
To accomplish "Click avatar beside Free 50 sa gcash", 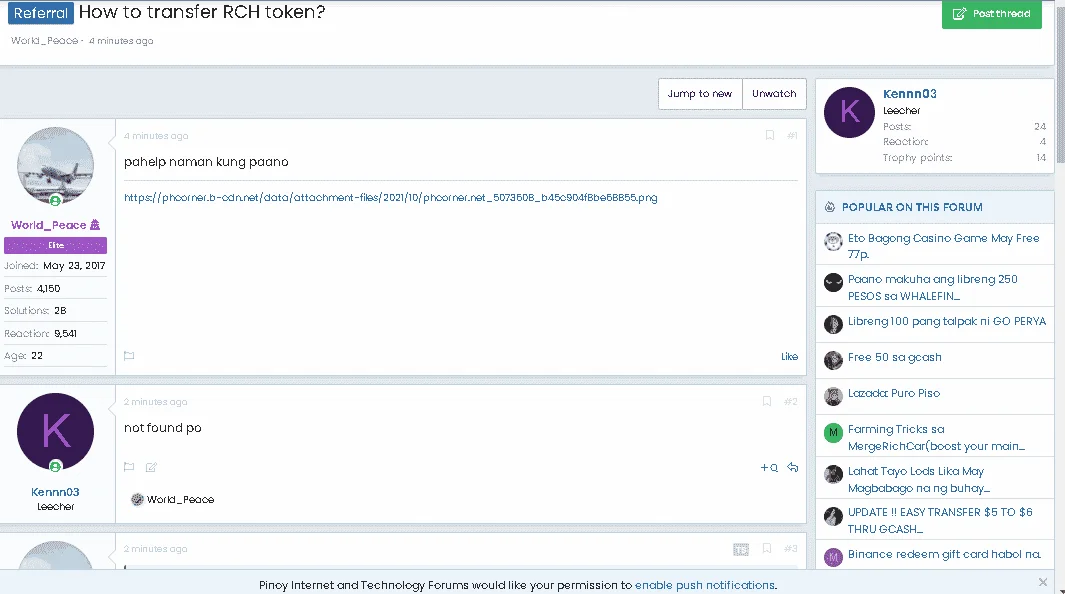I will (x=833, y=360).
